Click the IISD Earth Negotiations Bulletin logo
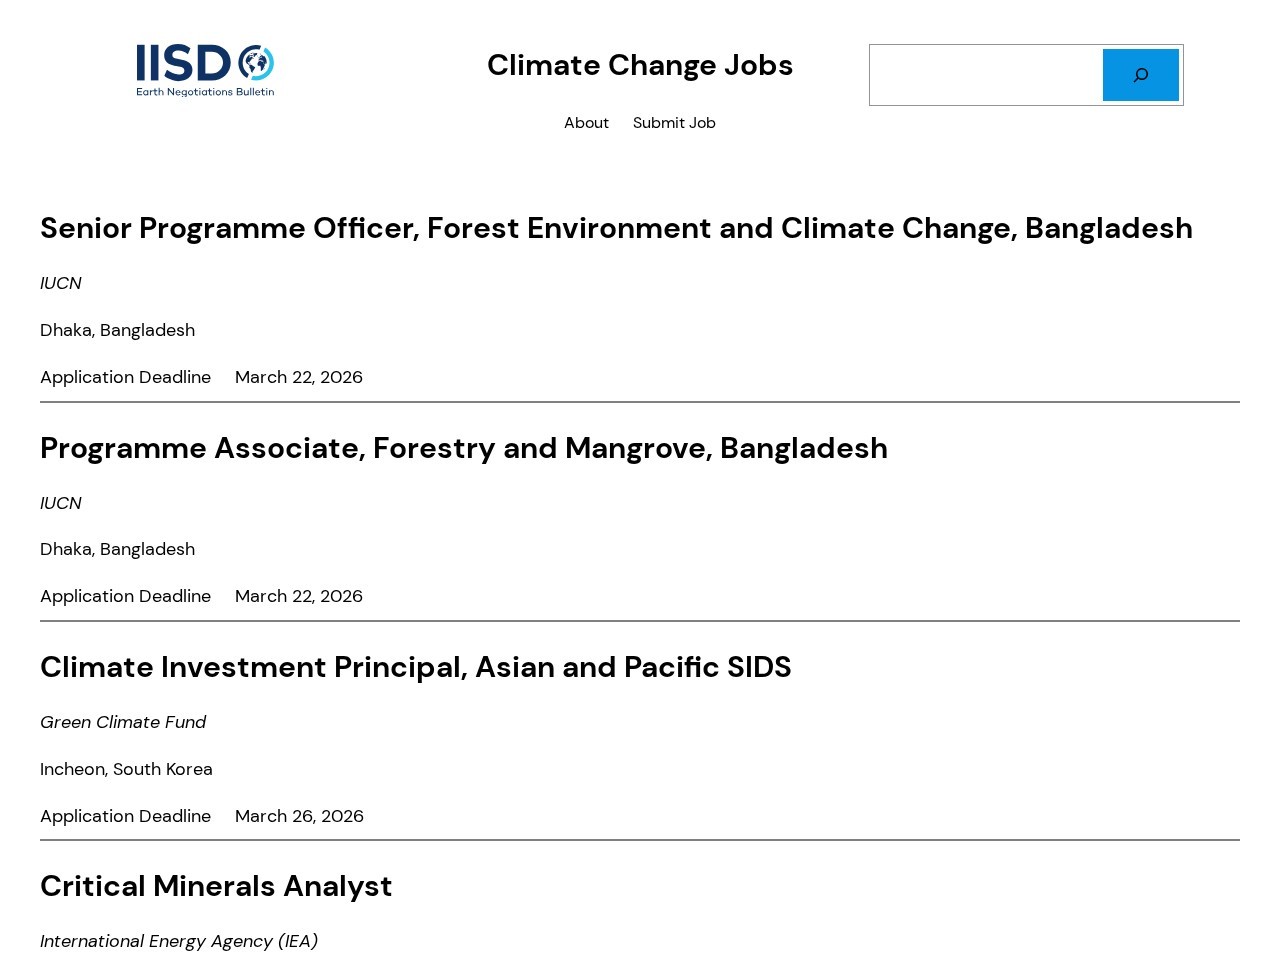The width and height of the screenshot is (1280, 960). pyautogui.click(x=205, y=70)
